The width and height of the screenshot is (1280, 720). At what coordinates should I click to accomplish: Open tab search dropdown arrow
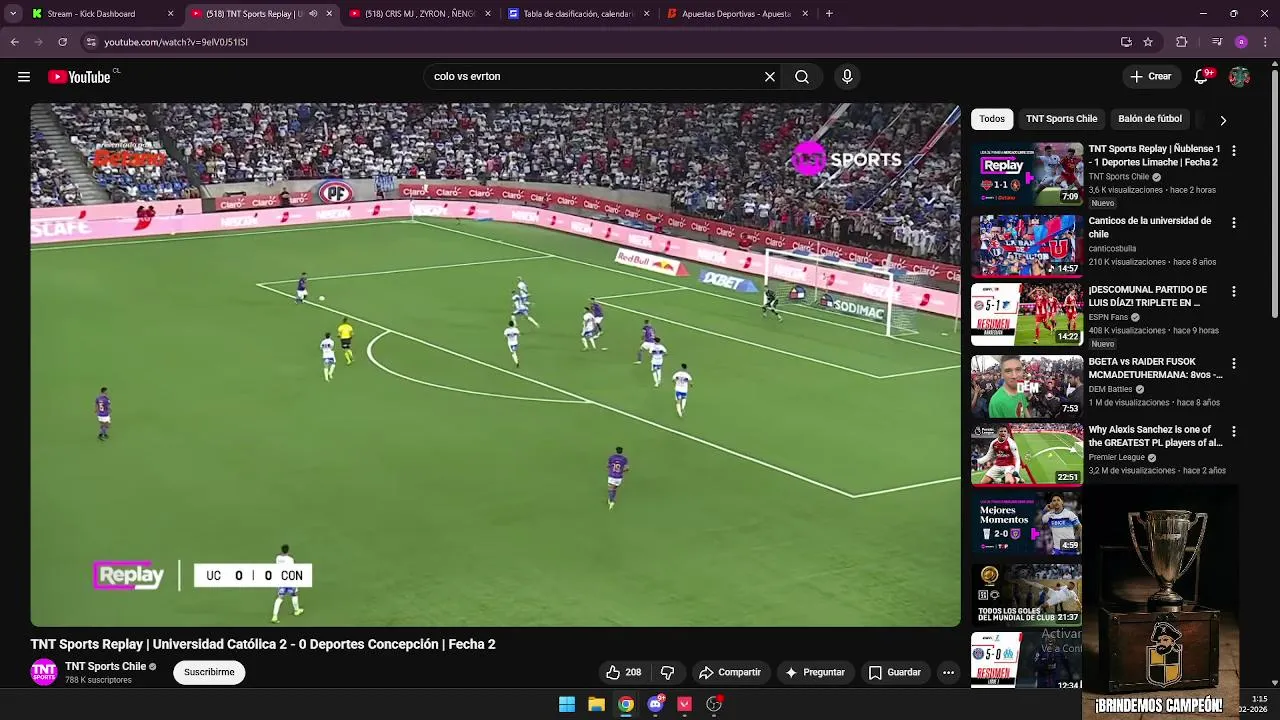13,14
